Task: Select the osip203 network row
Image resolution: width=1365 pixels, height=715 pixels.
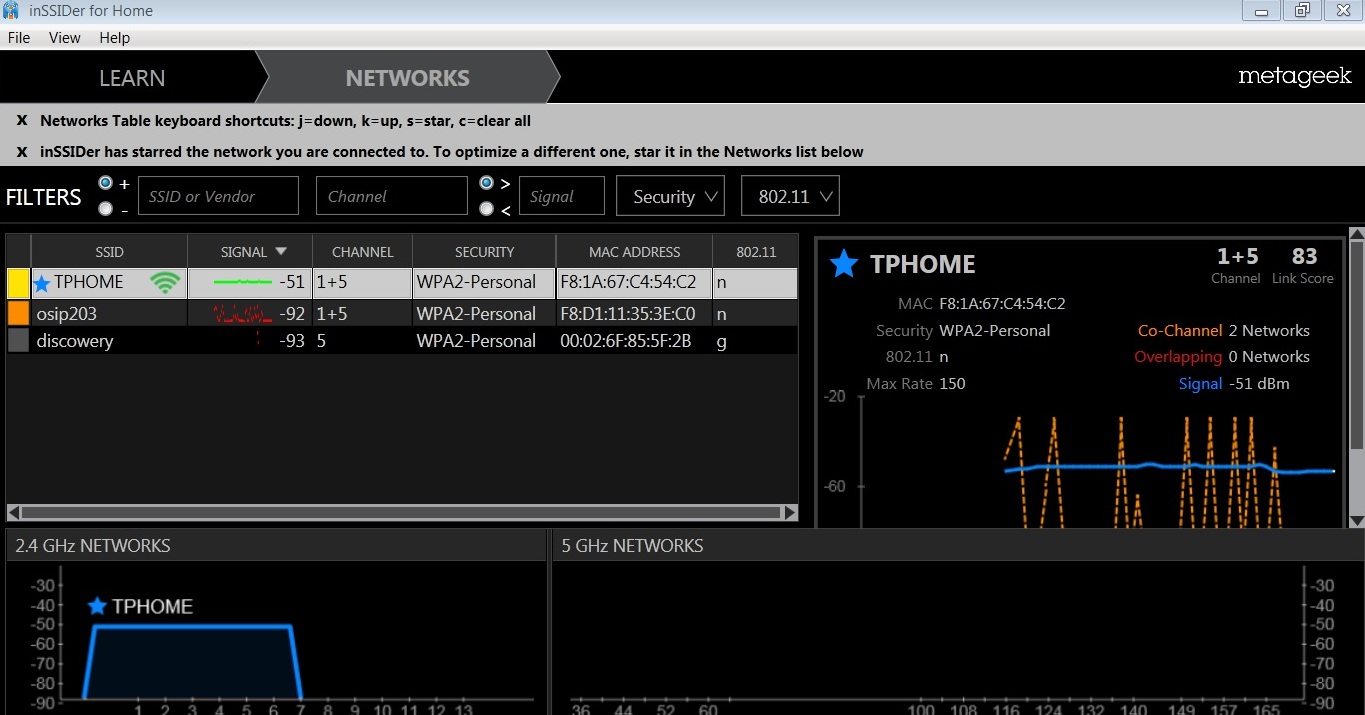Action: (402, 313)
